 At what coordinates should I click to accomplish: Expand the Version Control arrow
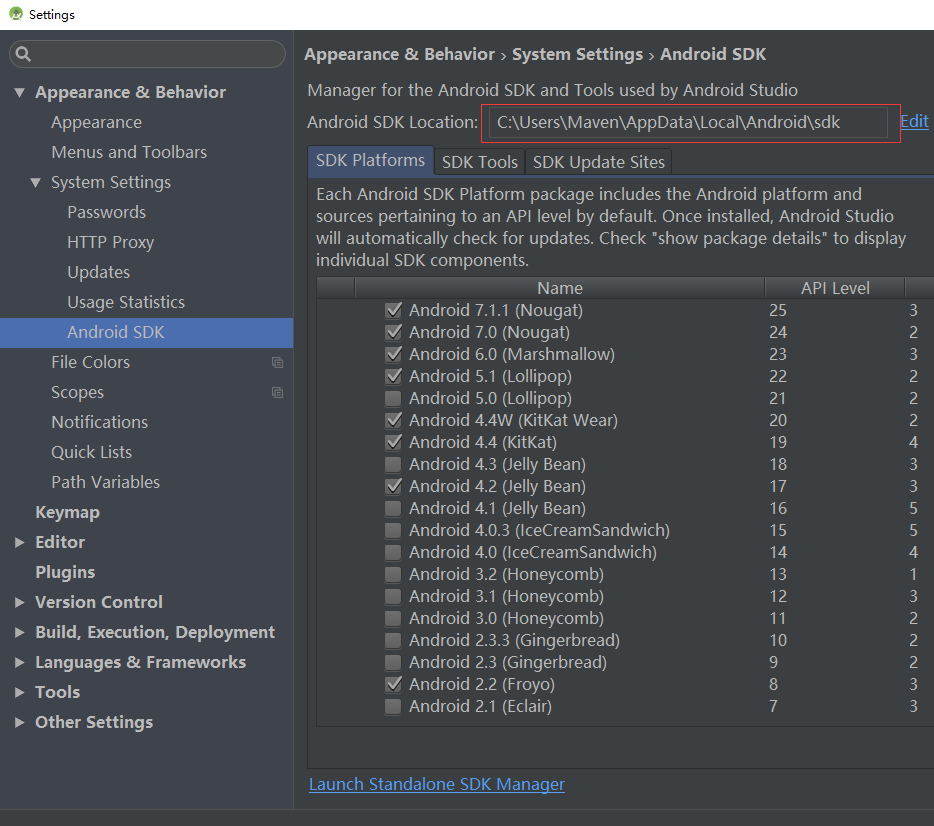coord(20,602)
